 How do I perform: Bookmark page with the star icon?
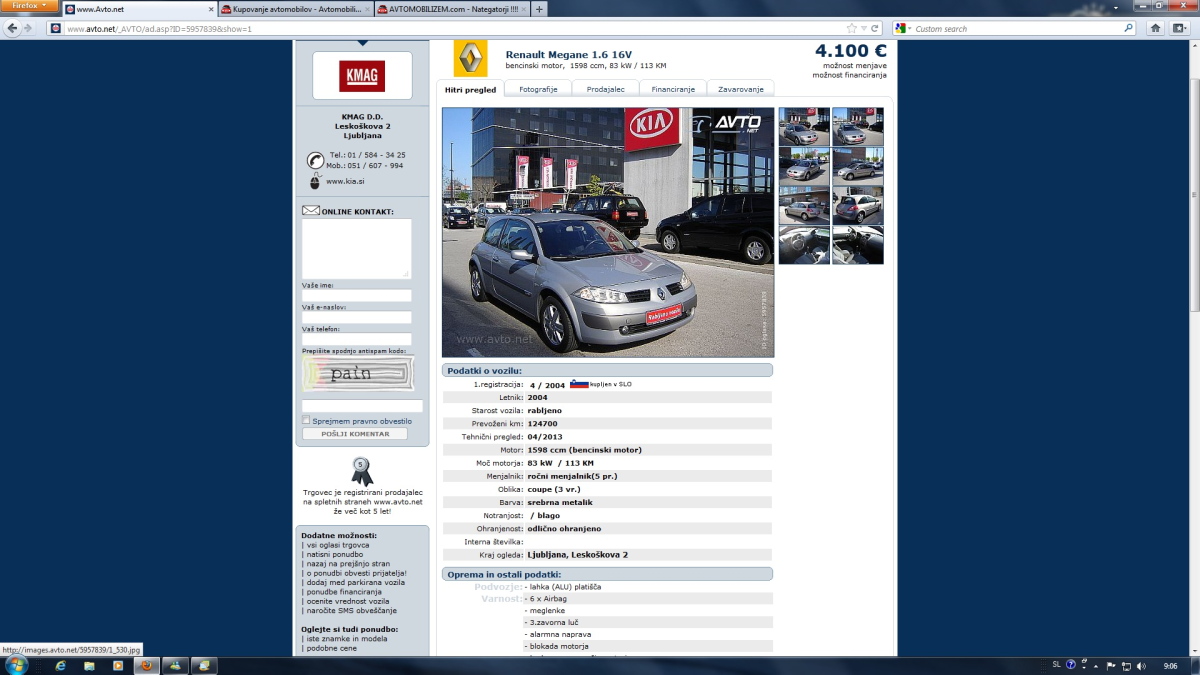(852, 28)
